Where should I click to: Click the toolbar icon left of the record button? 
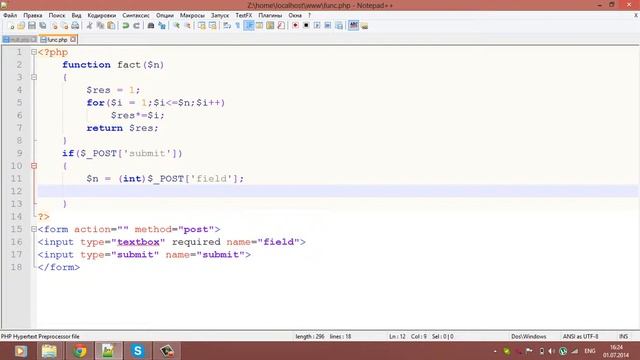tap(281, 26)
